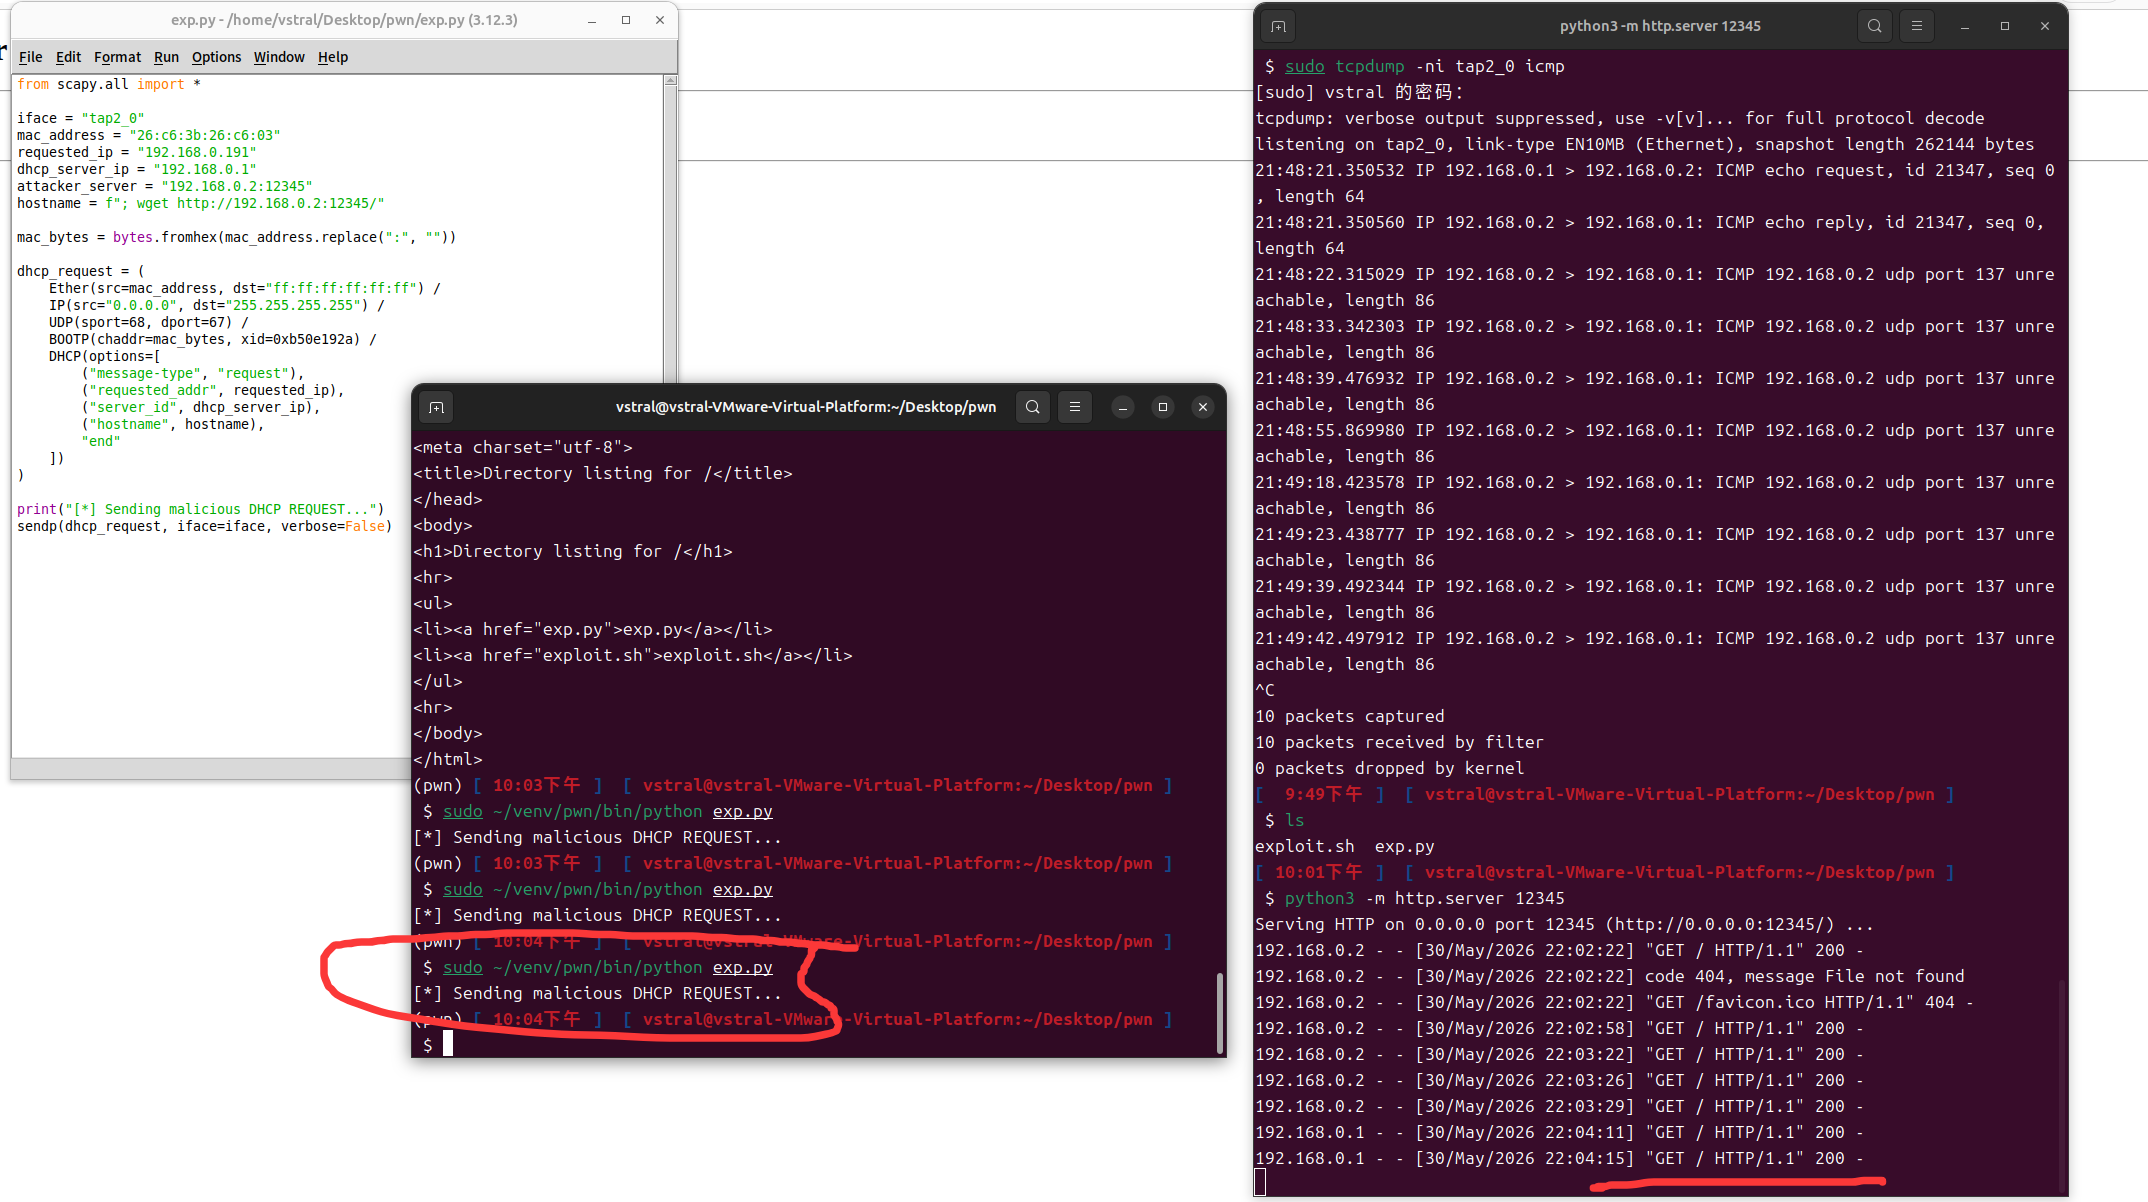Open the File menu in IDLE editor
This screenshot has height=1202, width=2148.
tap(31, 57)
